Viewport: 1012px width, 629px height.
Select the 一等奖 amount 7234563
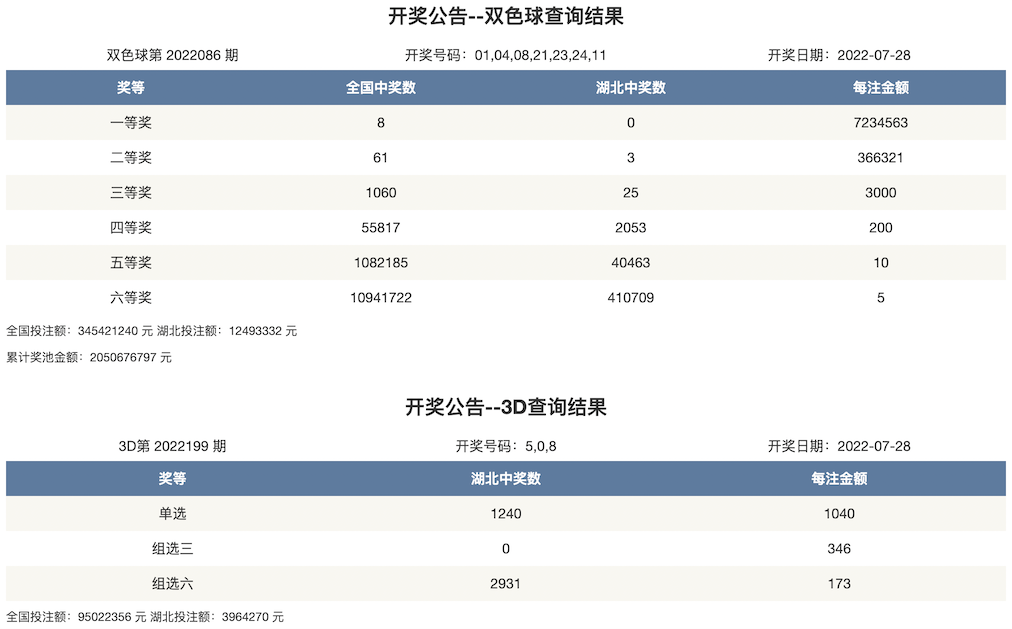pyautogui.click(x=880, y=123)
